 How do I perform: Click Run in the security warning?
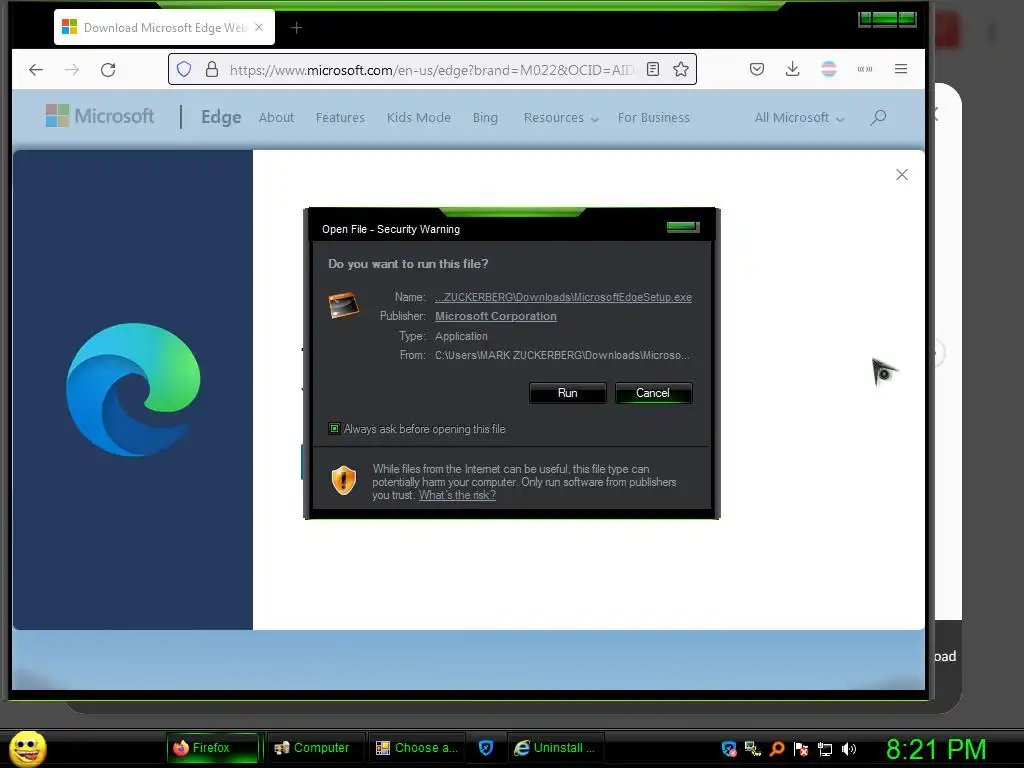click(x=568, y=393)
